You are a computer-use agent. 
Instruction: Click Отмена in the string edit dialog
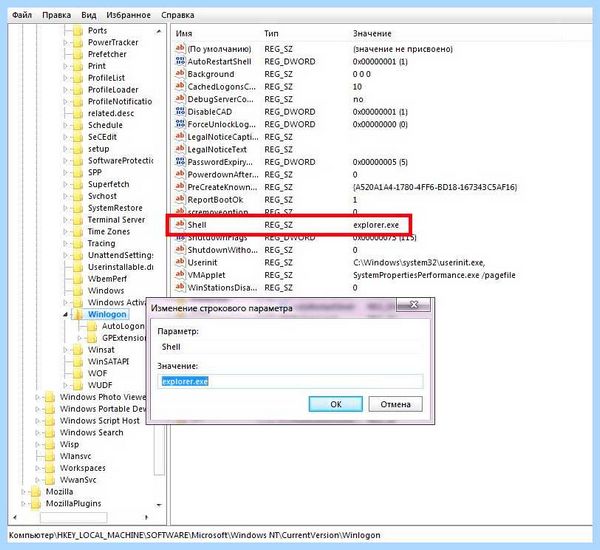(395, 404)
